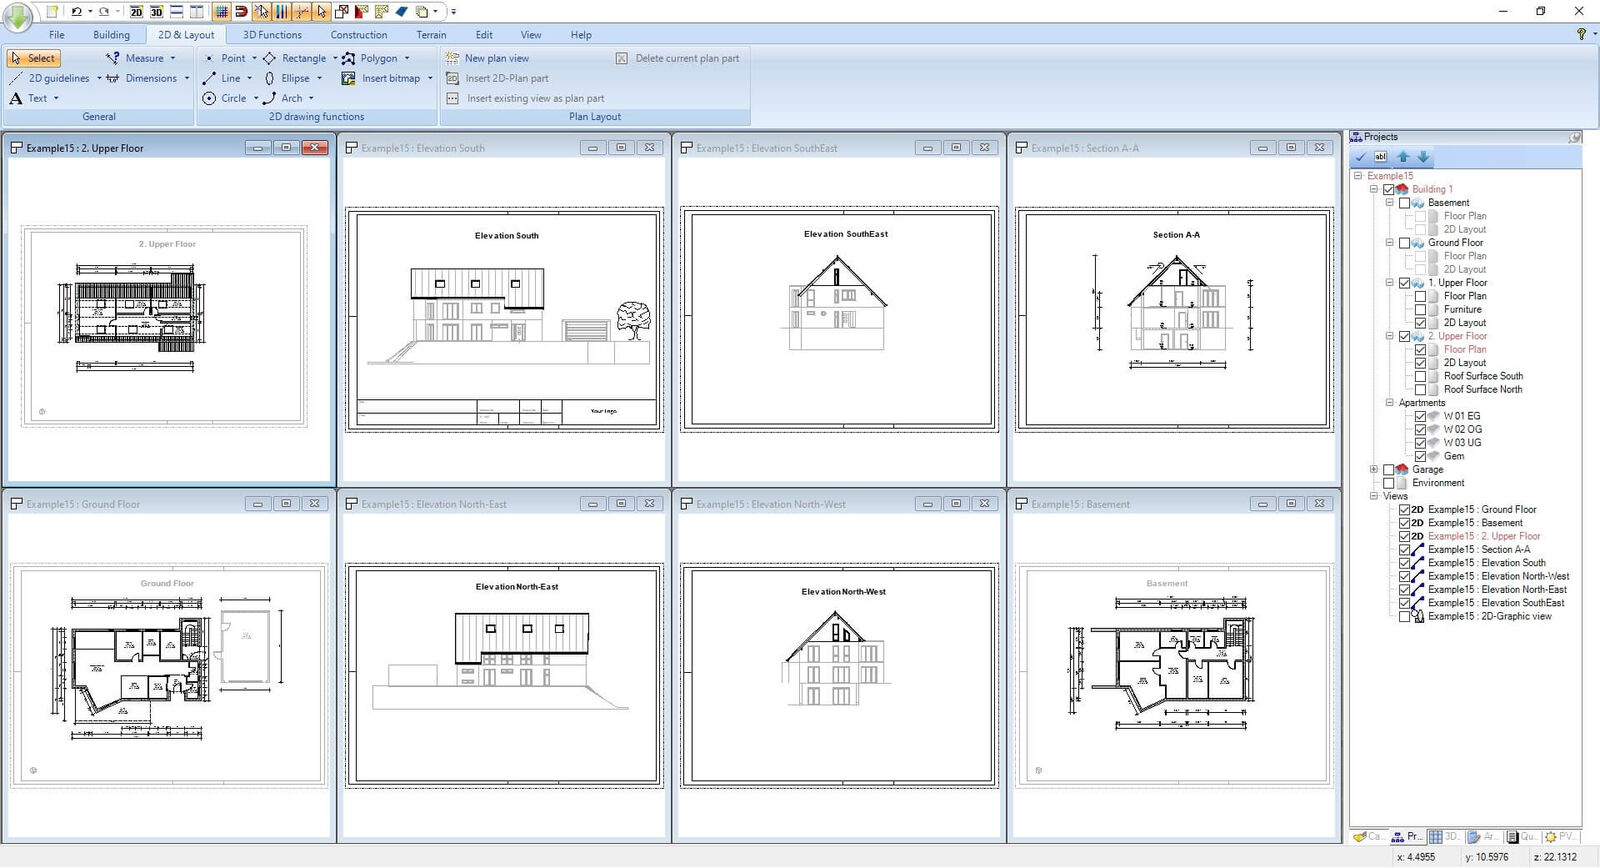Click the blue parallelogram surface icon
This screenshot has height=868, width=1600.
[x=401, y=12]
